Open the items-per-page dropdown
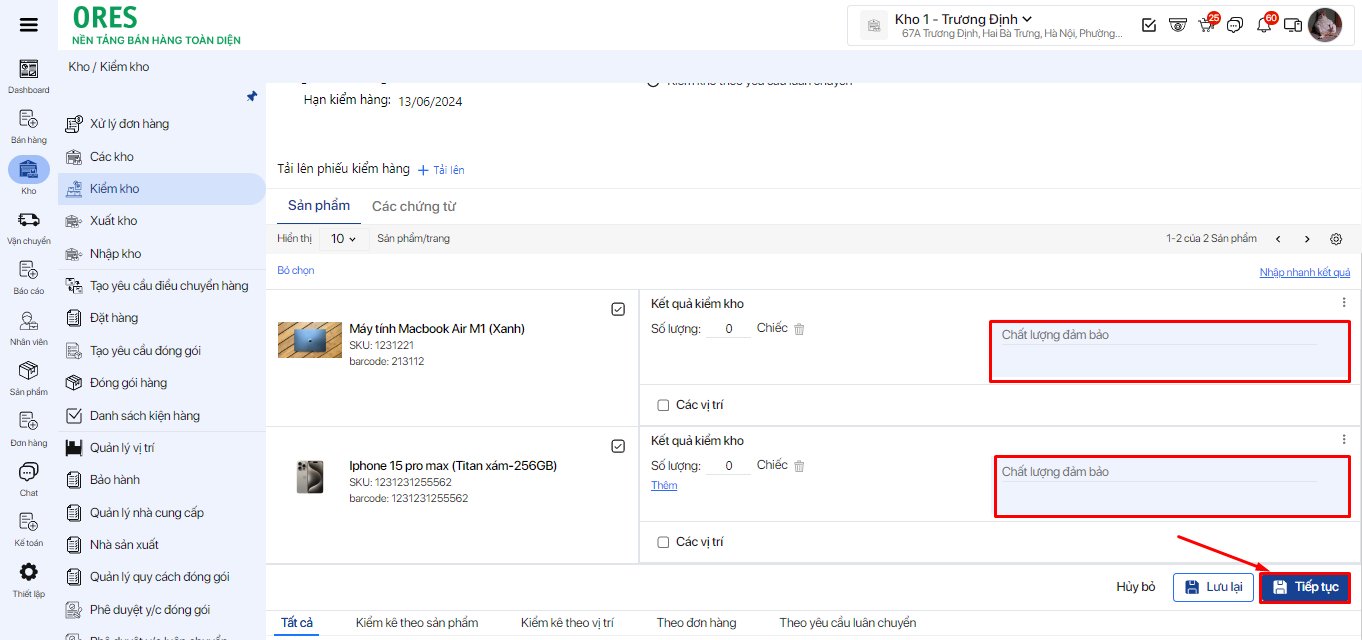The height and width of the screenshot is (640, 1362). 343,239
